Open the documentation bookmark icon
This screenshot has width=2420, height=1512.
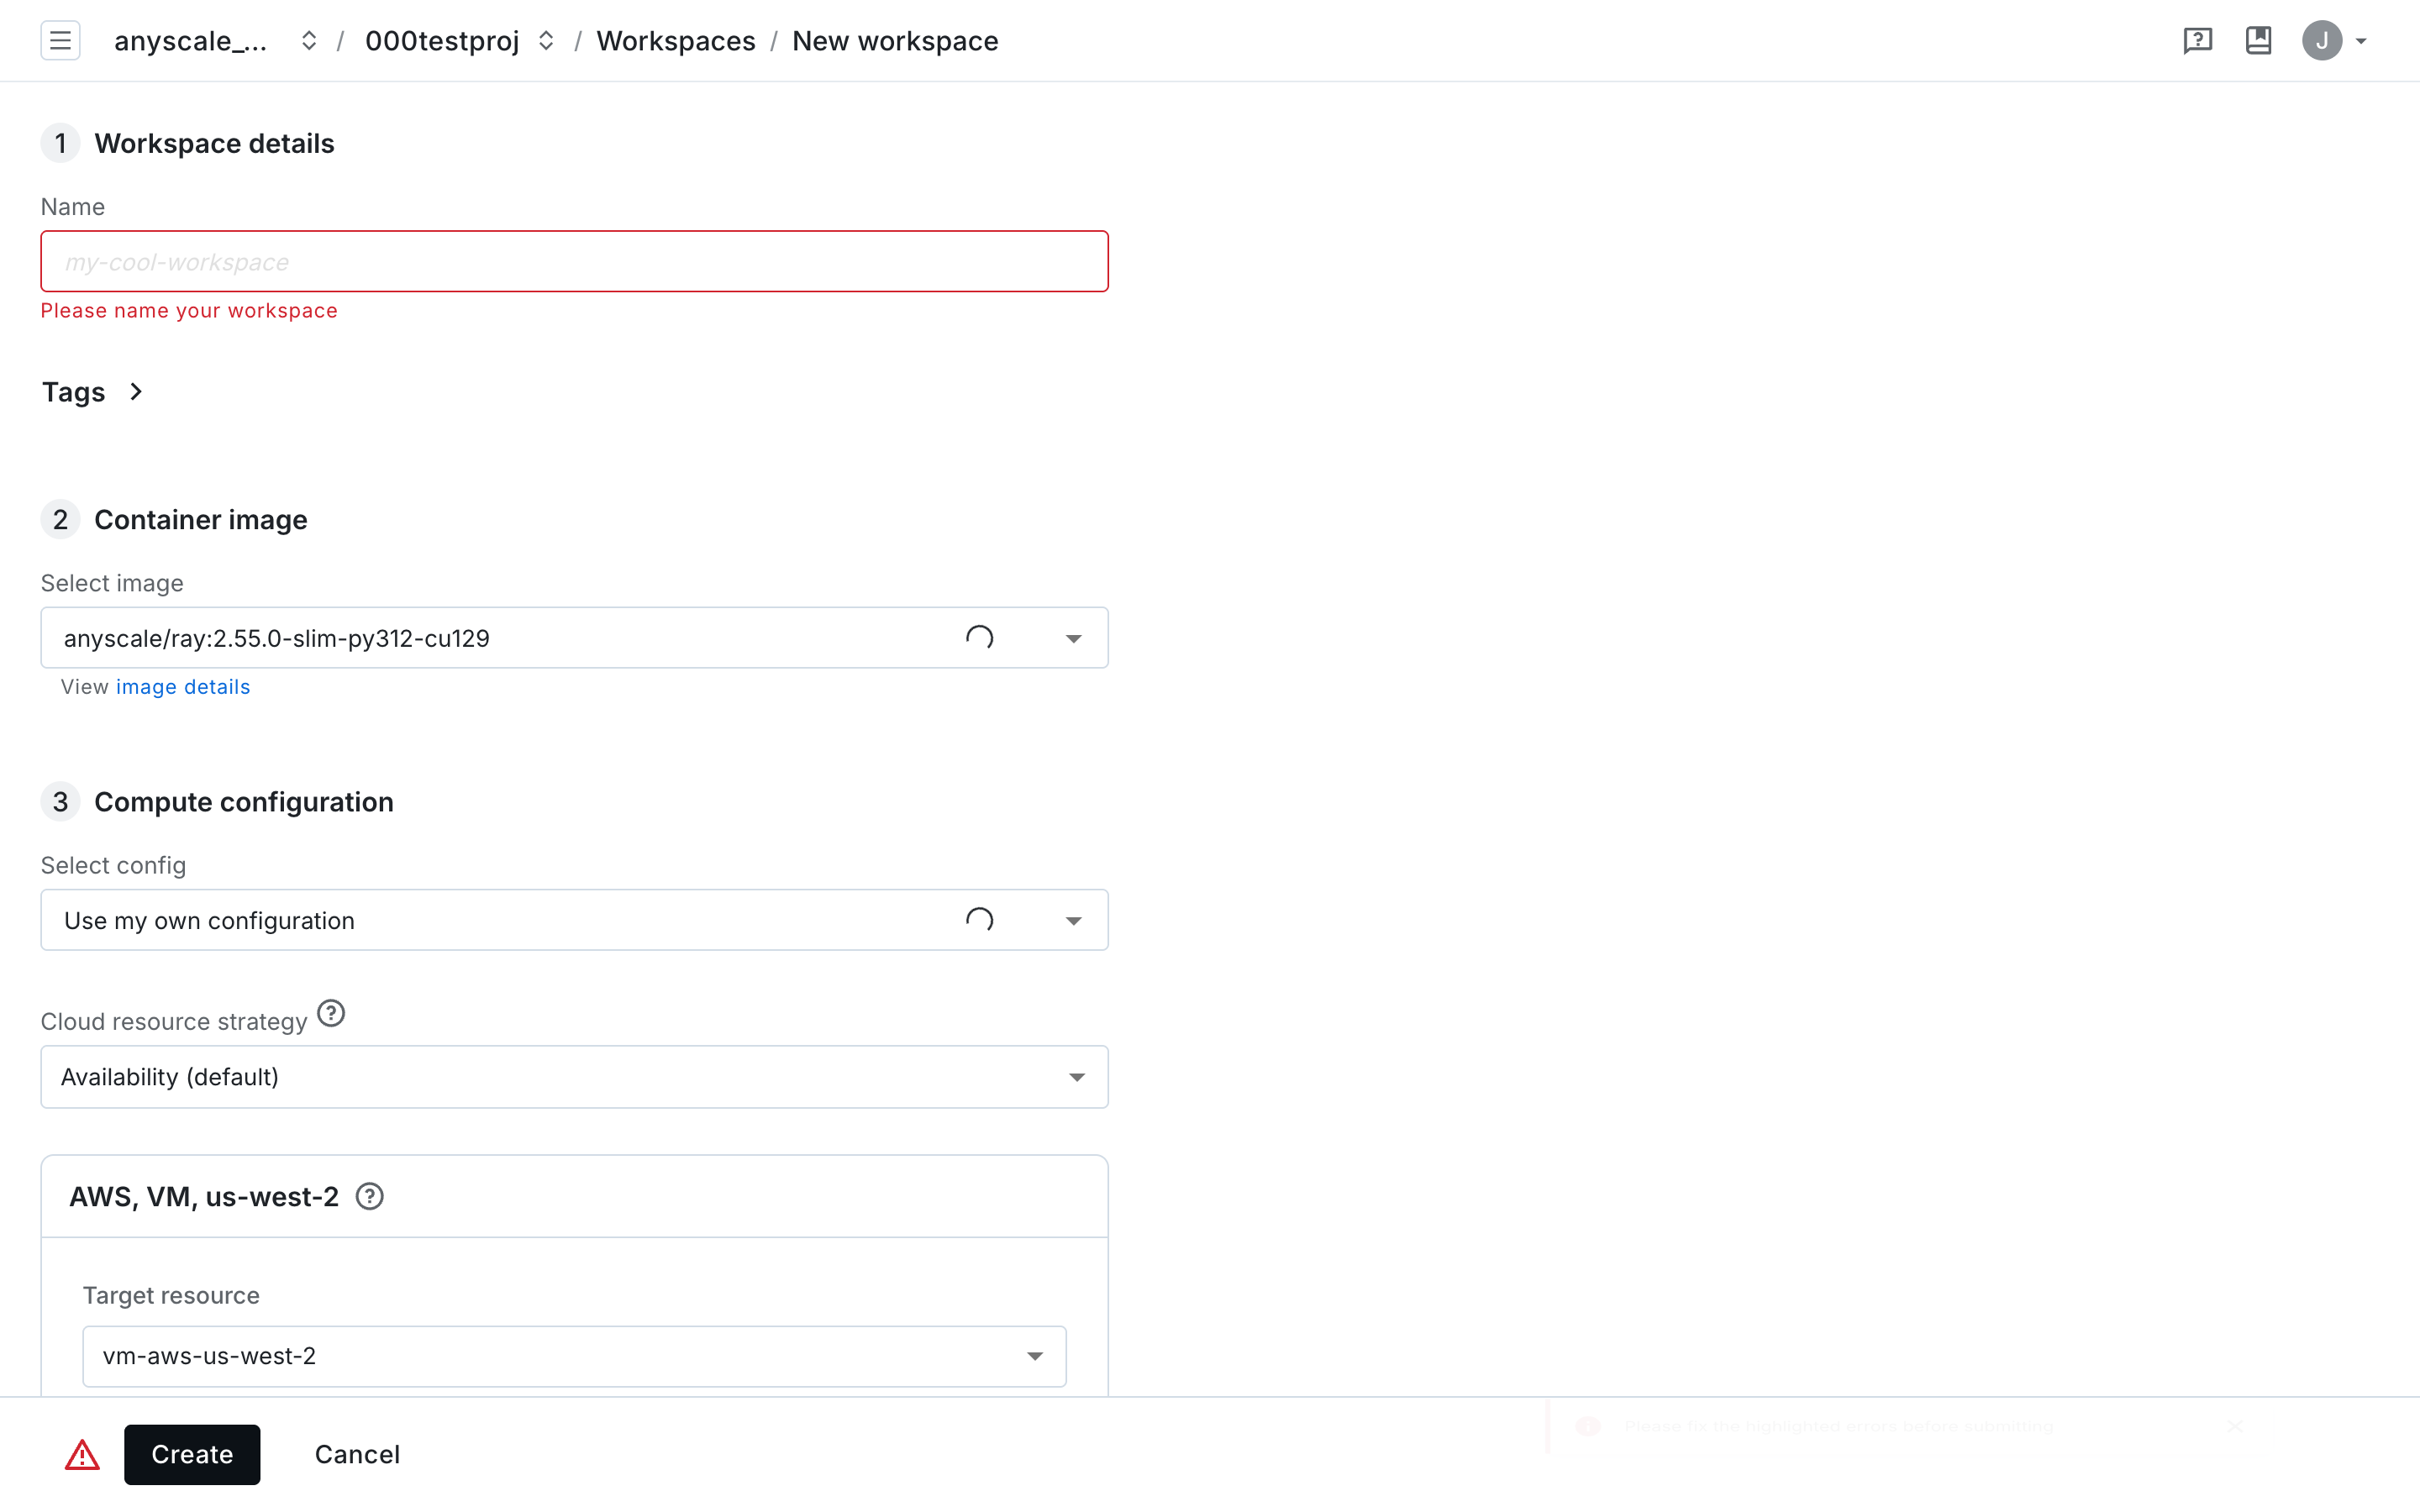point(2258,41)
